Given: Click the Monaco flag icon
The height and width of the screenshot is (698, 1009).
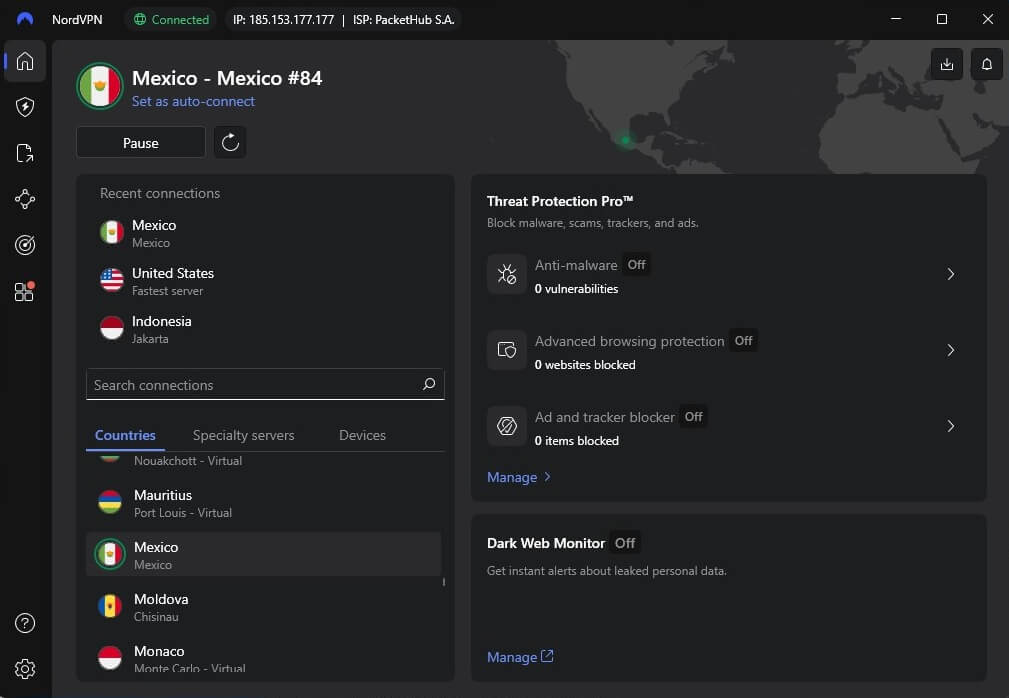Looking at the screenshot, I should [110, 658].
